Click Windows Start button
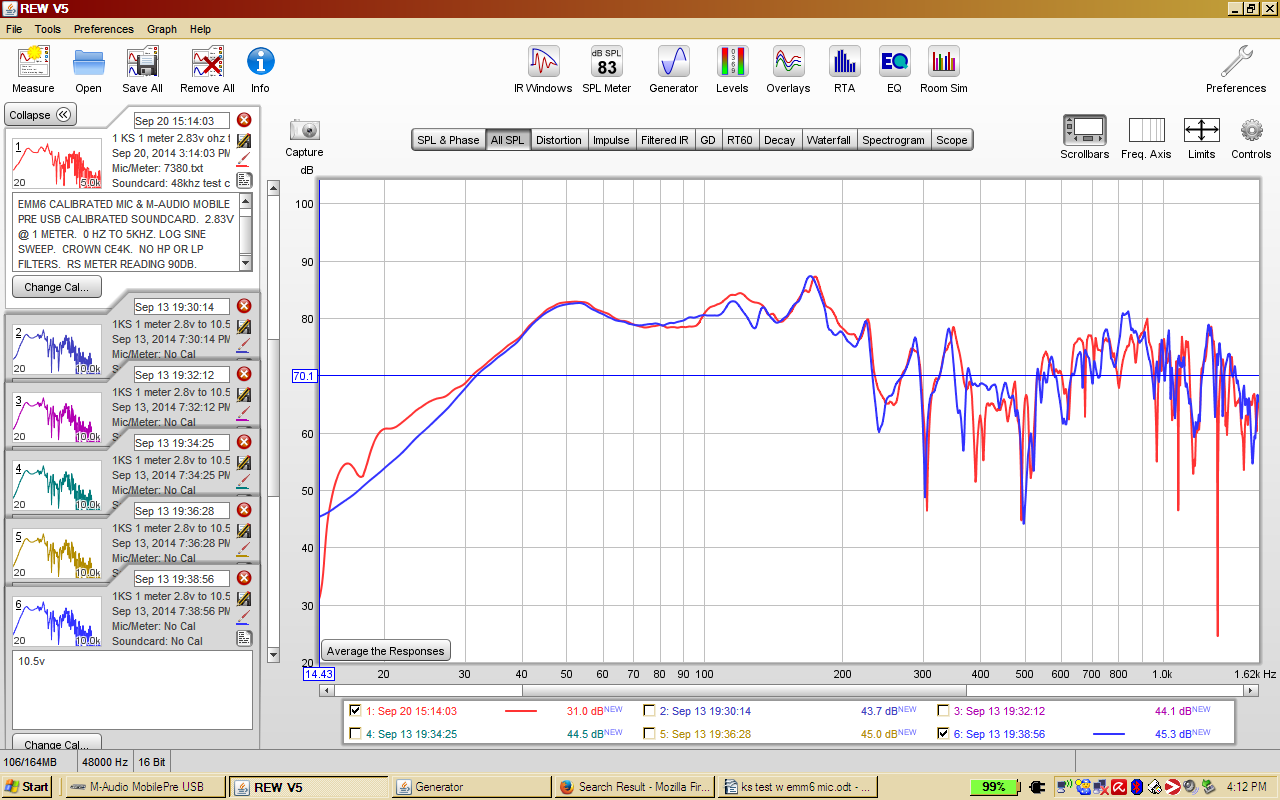The height and width of the screenshot is (800, 1280). 26,787
